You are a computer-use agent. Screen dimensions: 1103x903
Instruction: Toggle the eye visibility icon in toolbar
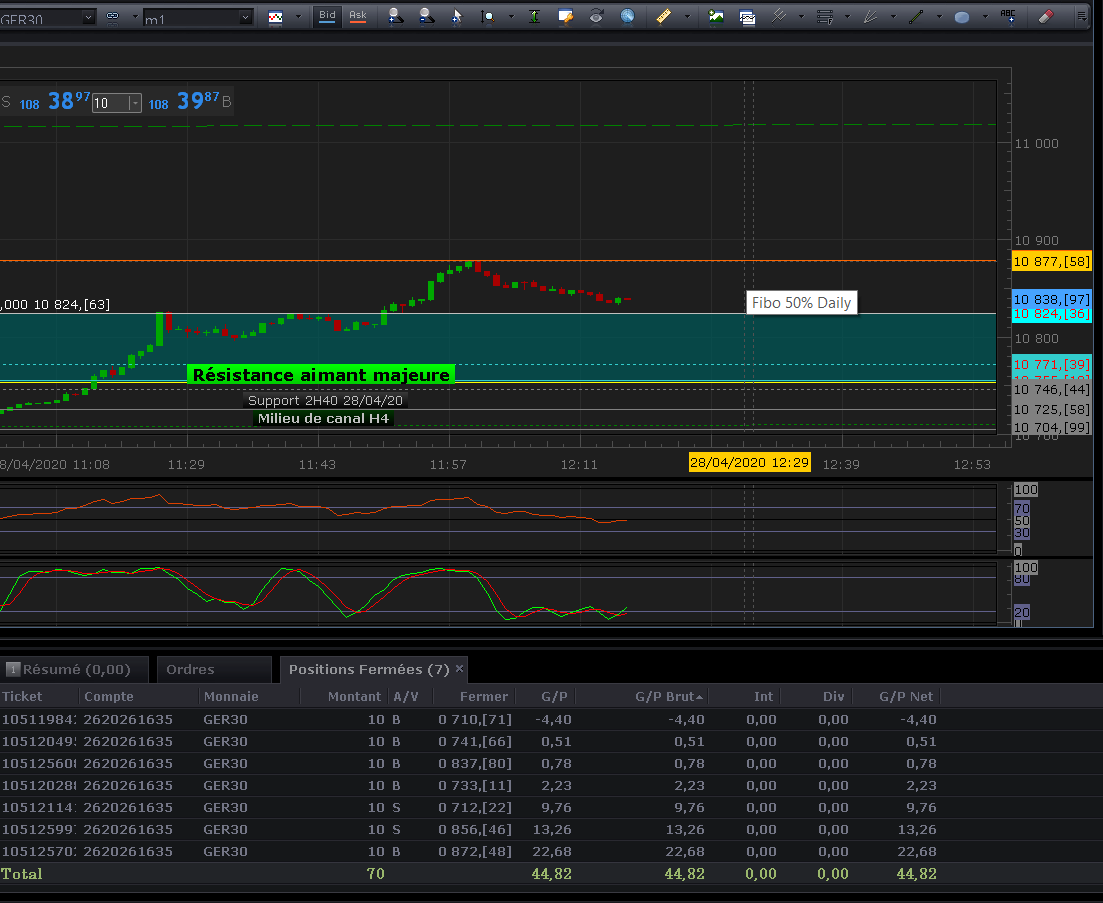(x=596, y=16)
